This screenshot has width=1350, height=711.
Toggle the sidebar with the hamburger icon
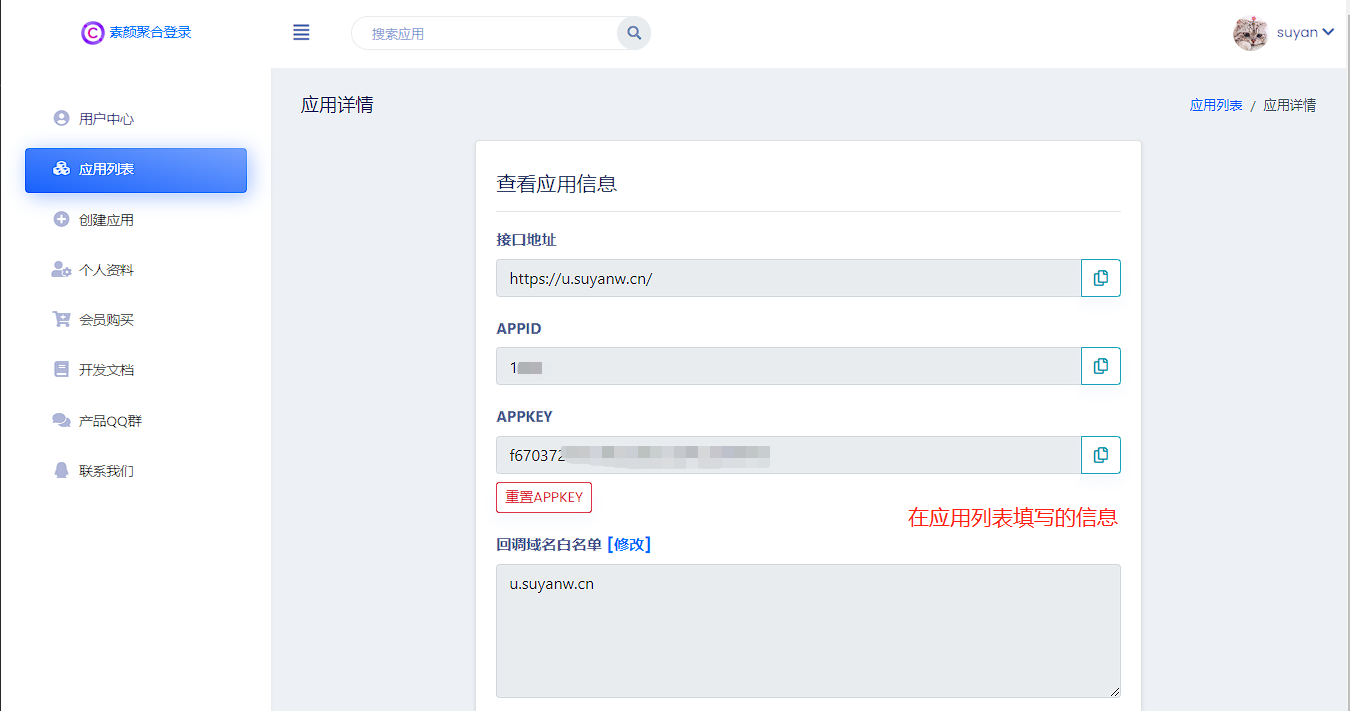coord(301,32)
